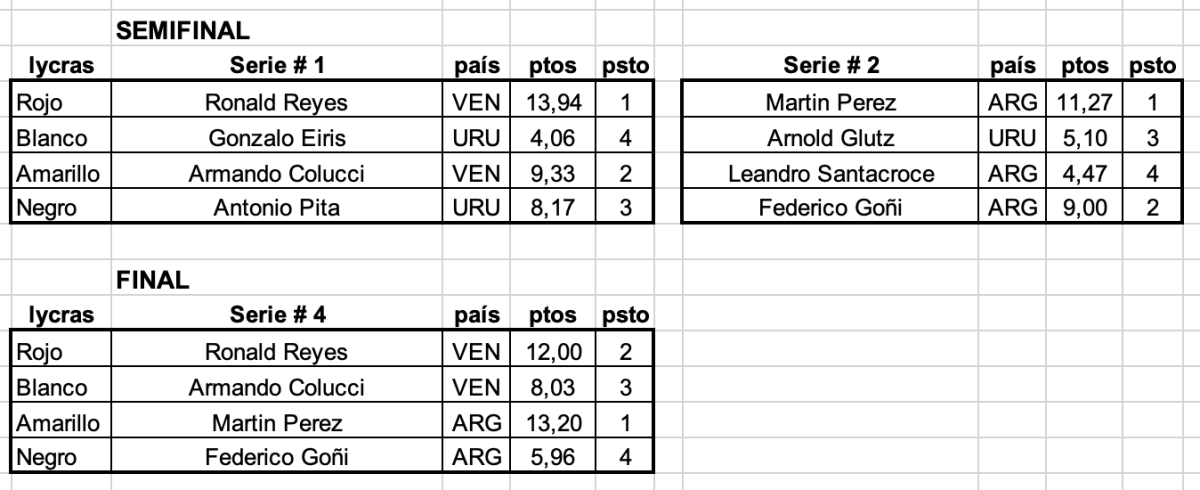Click Federico Goñi in the Final table

(x=275, y=459)
